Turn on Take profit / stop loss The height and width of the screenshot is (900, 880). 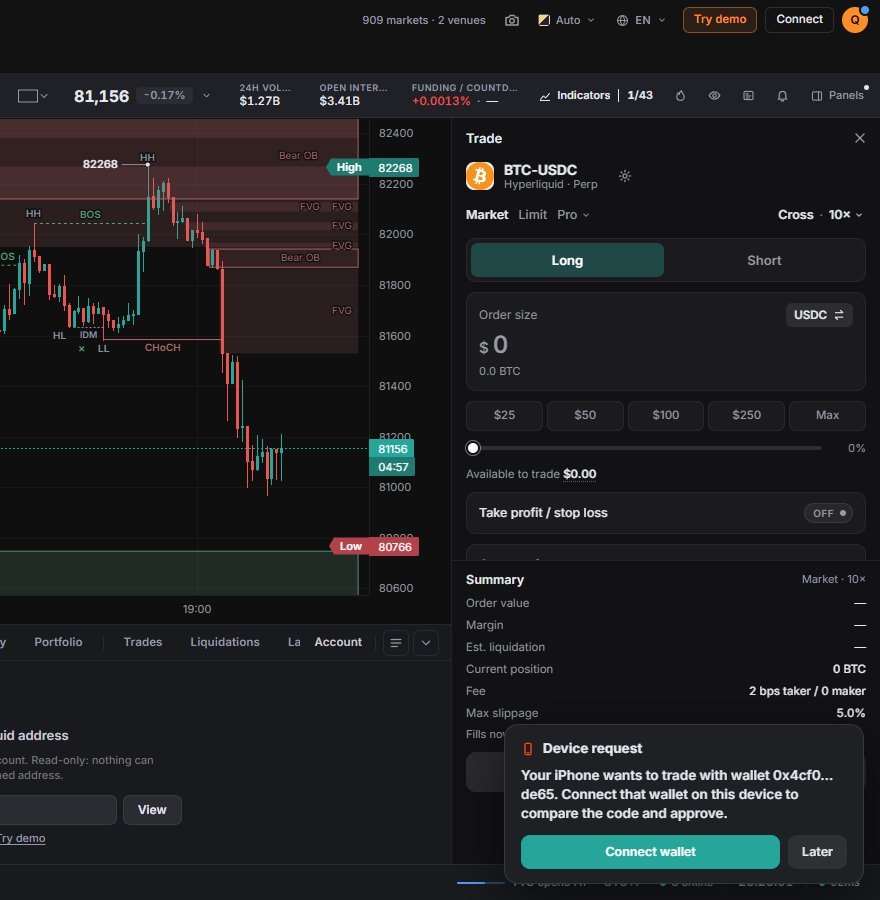pos(828,513)
